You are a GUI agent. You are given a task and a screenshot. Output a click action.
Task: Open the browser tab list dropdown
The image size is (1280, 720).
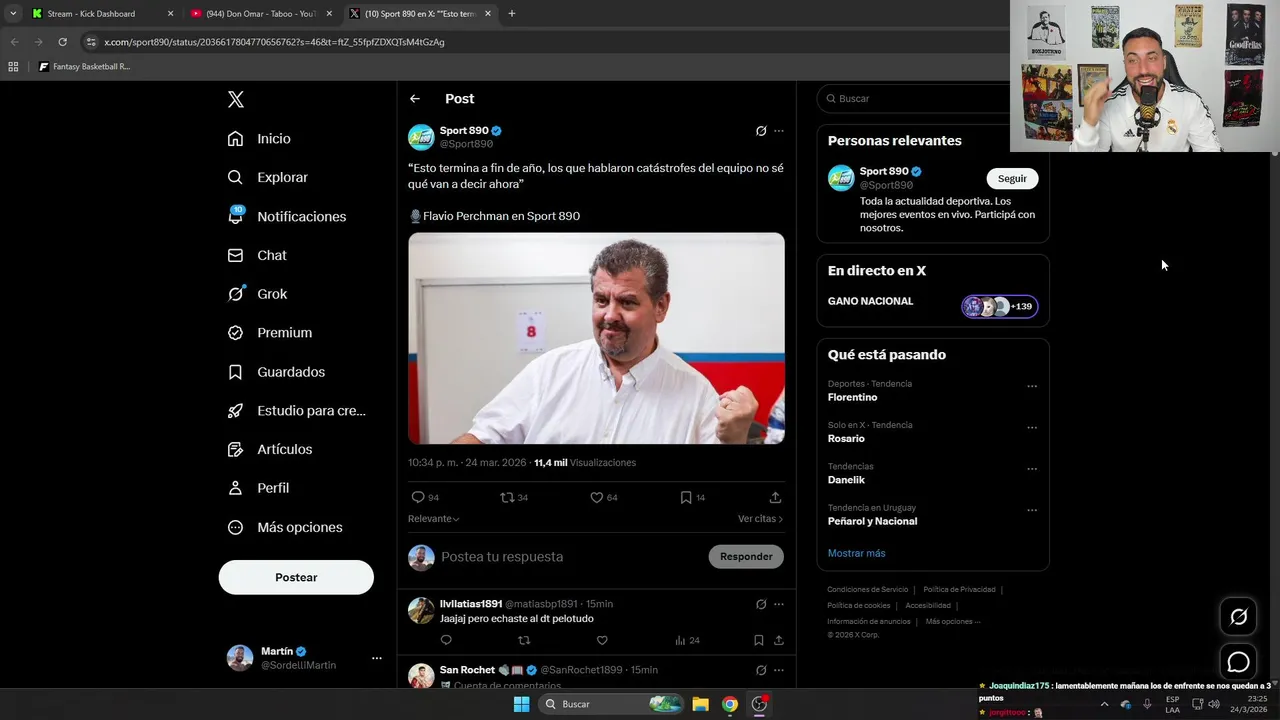coord(13,14)
